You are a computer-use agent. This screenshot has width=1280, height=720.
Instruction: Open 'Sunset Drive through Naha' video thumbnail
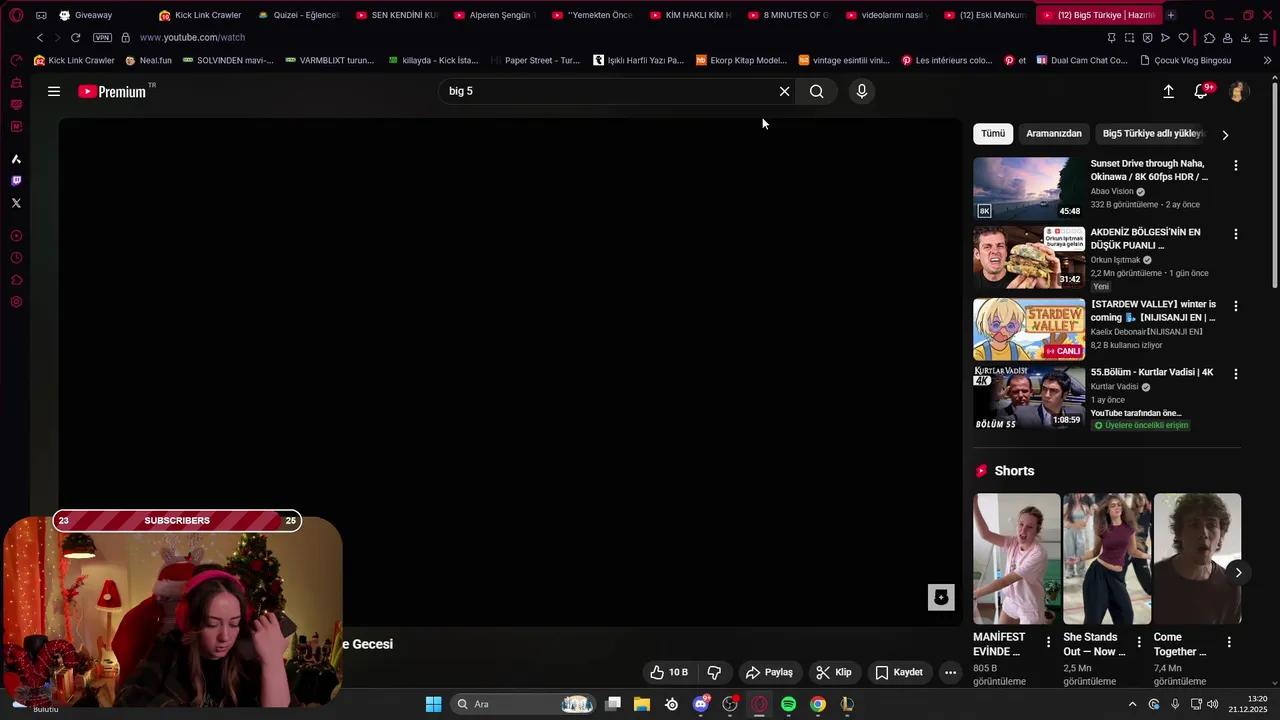coord(1029,188)
